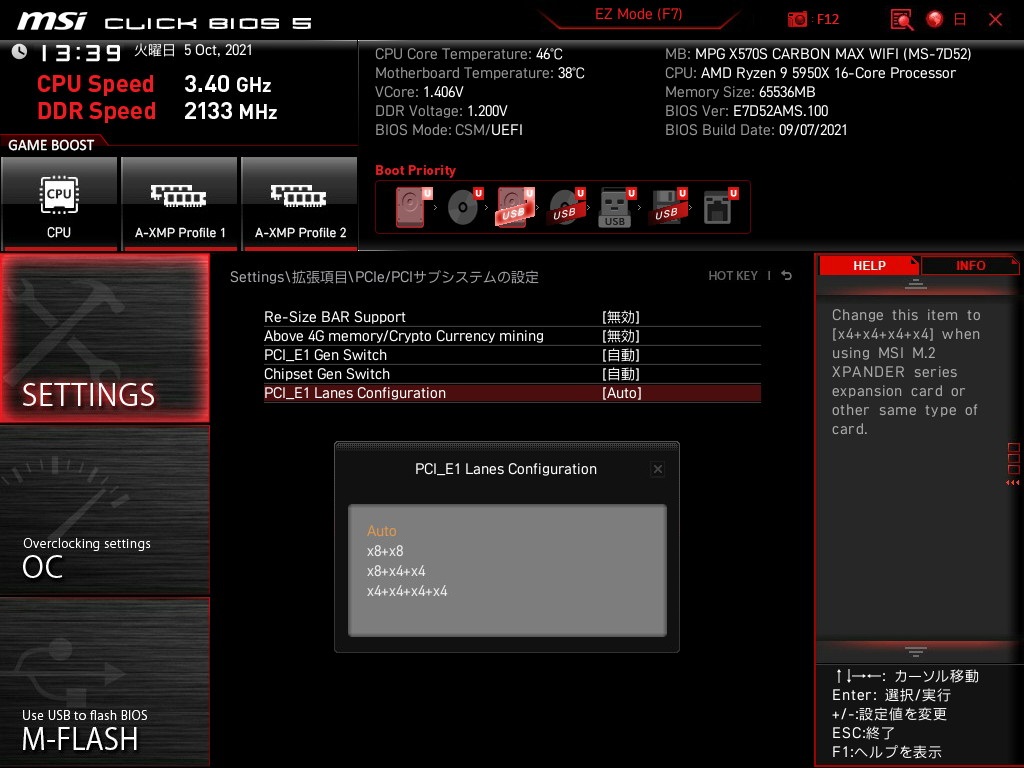The image size is (1024, 768).
Task: Open PCI_E1 Gen Switch setting
Action: tap(512, 355)
